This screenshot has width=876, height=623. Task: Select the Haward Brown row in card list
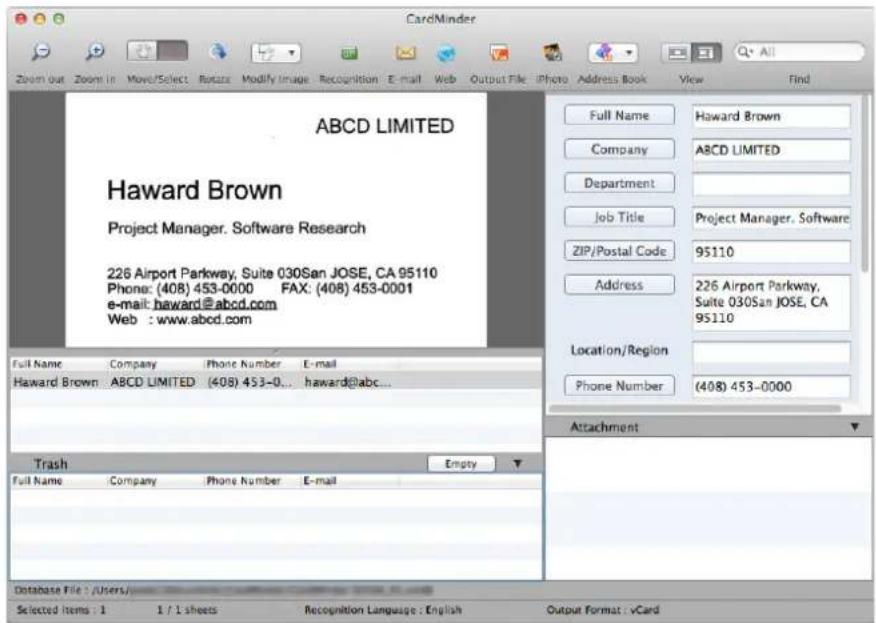coord(276,382)
